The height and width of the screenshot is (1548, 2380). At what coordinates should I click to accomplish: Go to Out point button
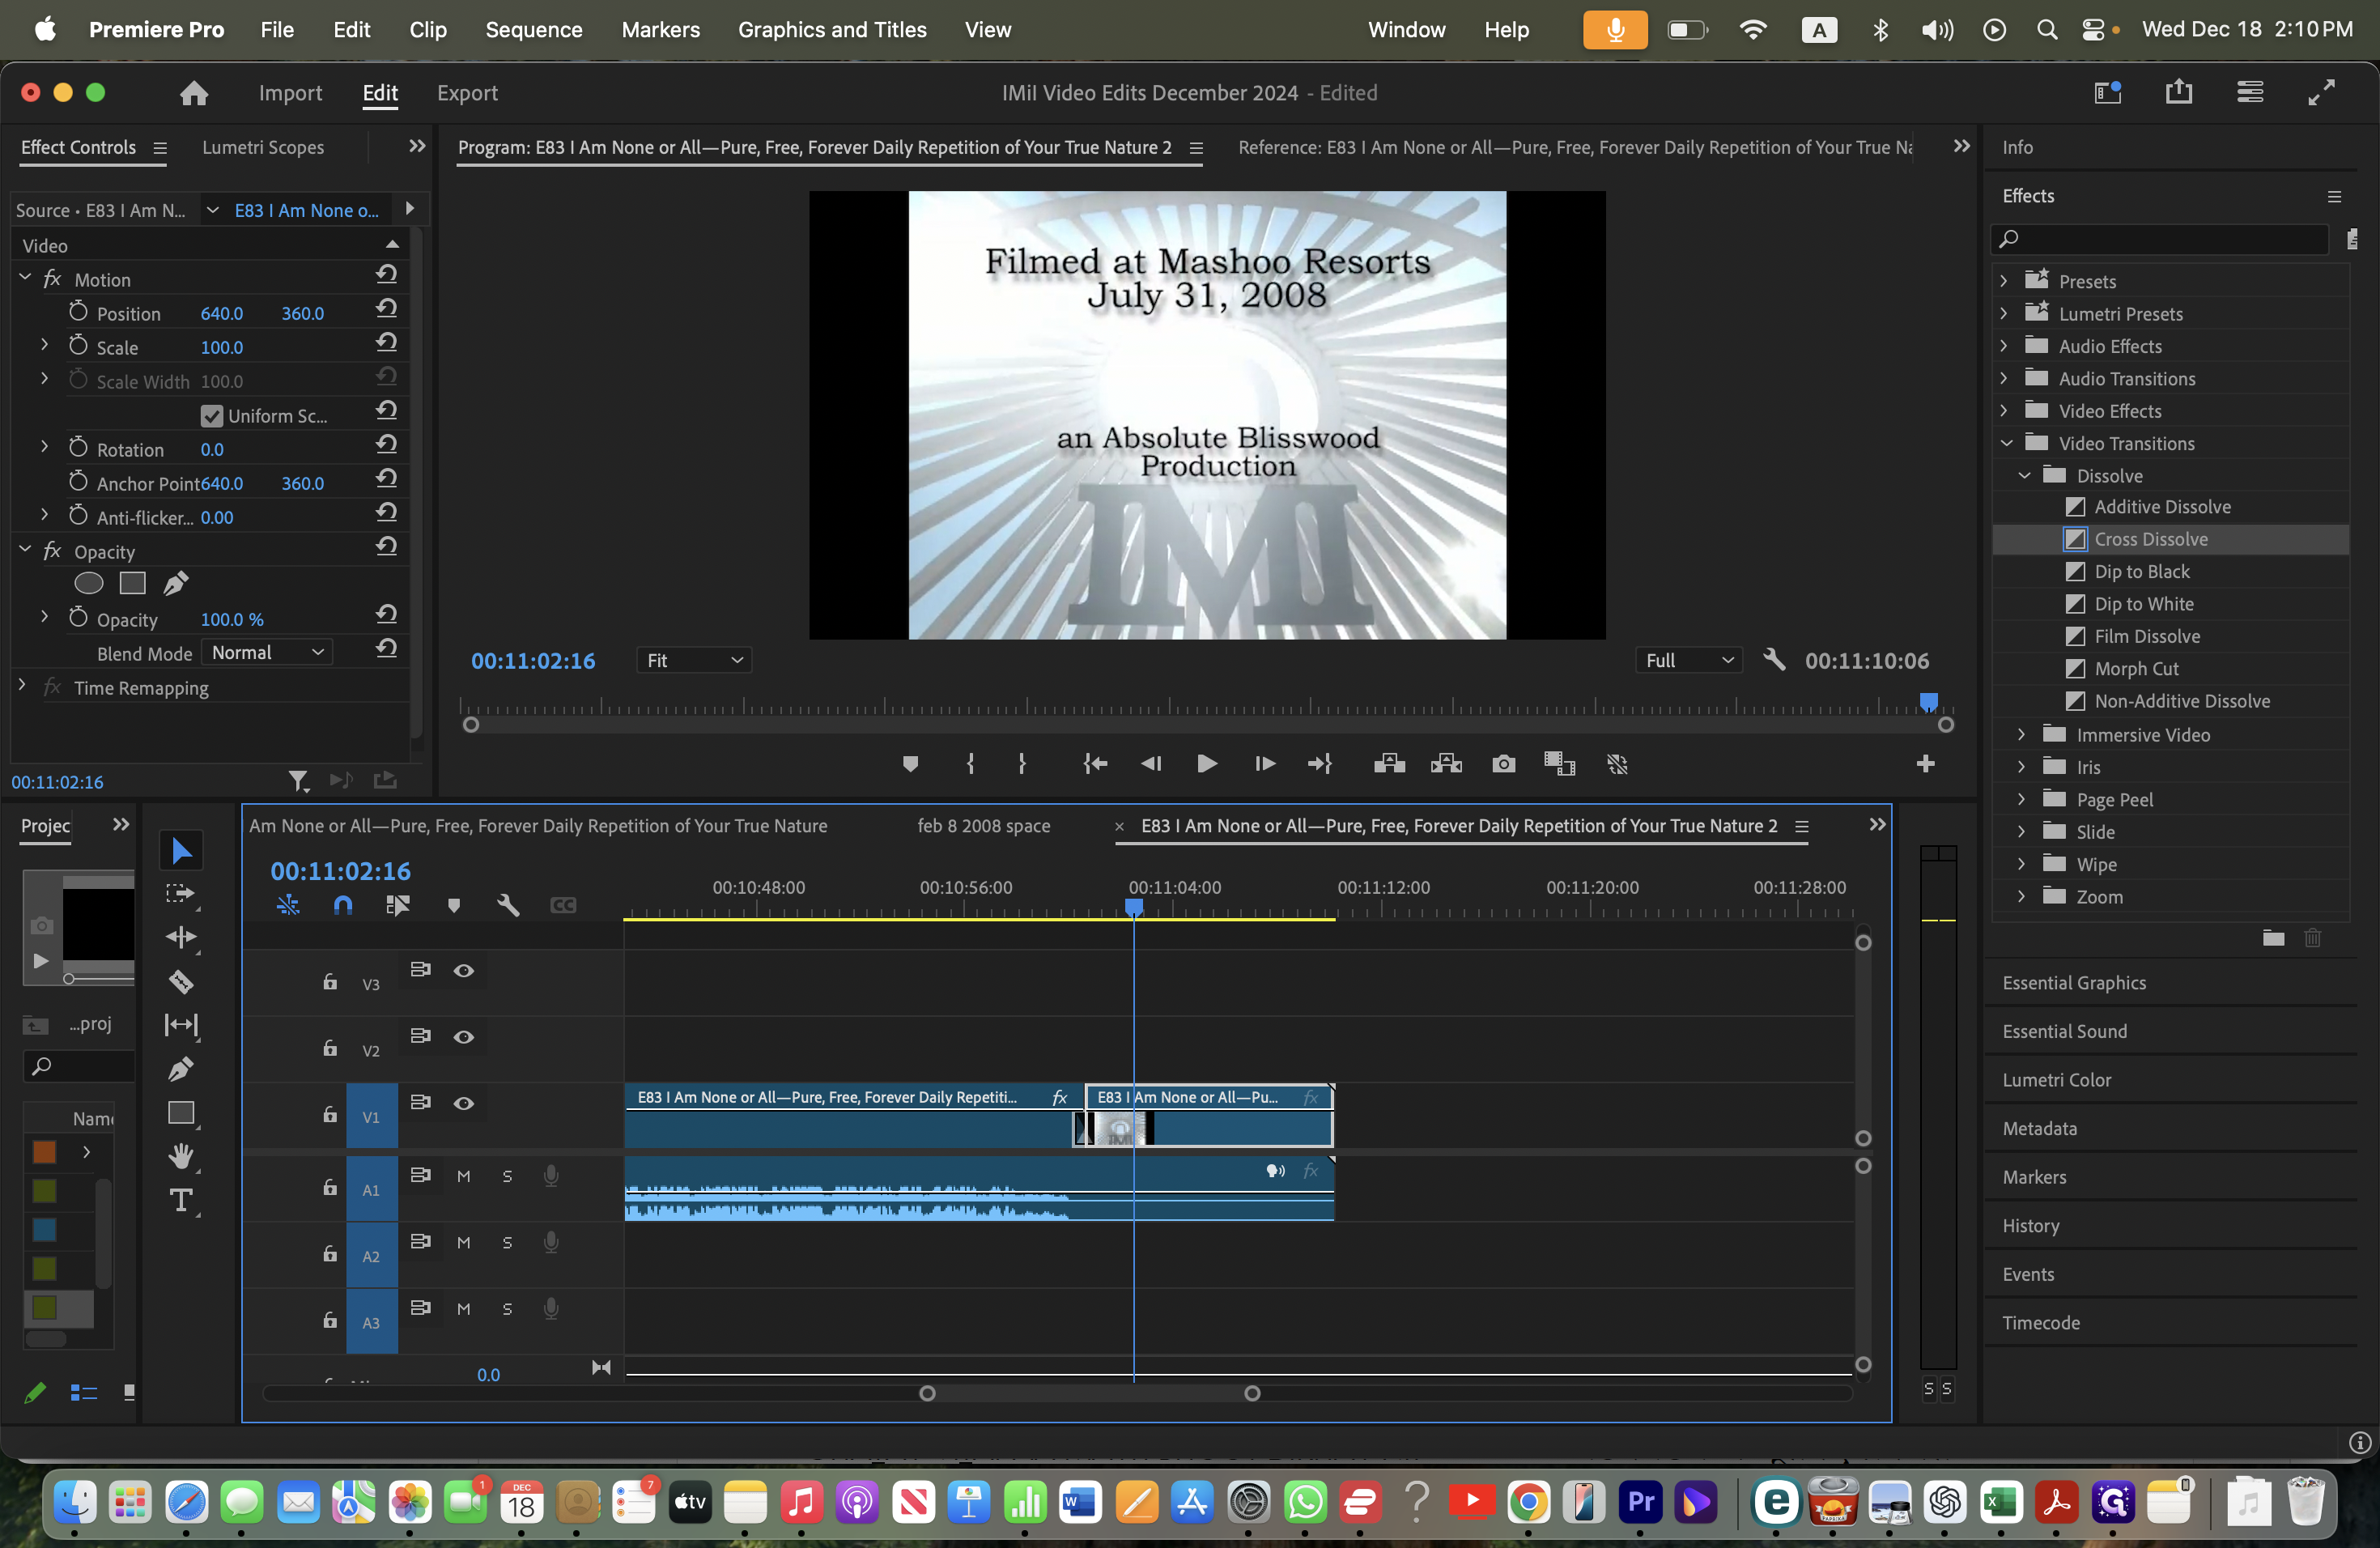pyautogui.click(x=1320, y=764)
